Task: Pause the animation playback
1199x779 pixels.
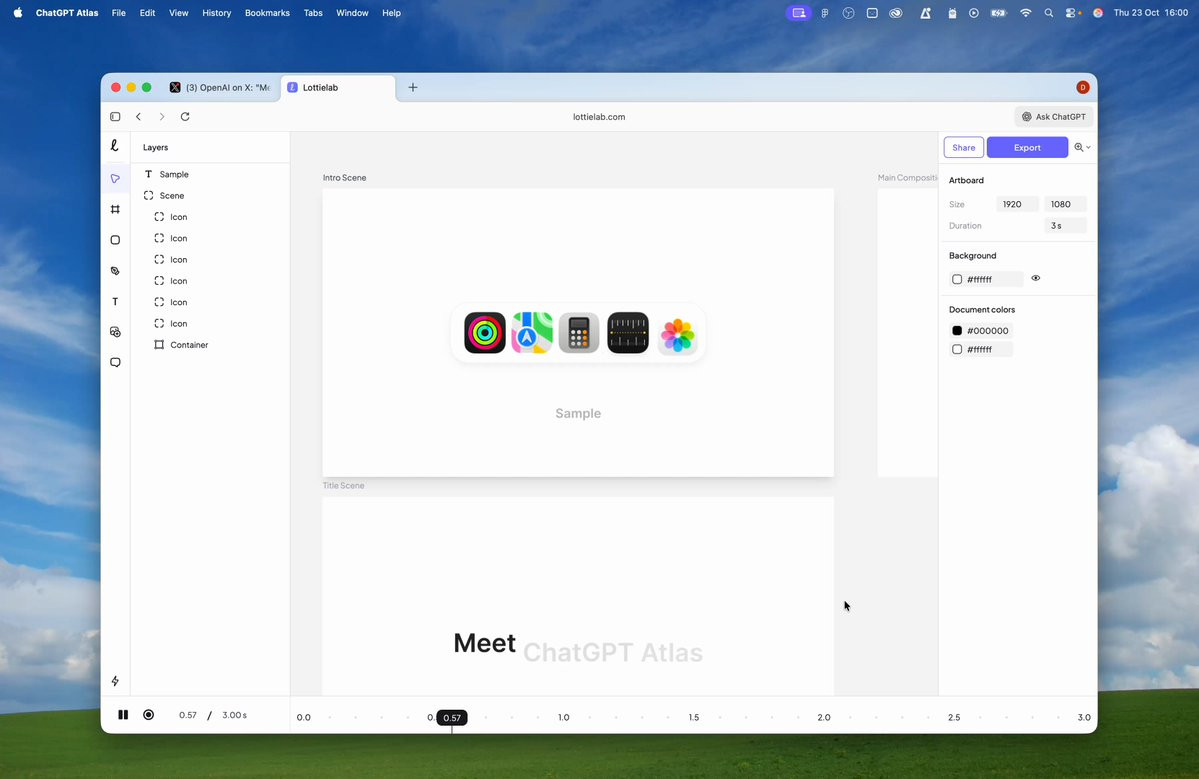Action: tap(123, 715)
